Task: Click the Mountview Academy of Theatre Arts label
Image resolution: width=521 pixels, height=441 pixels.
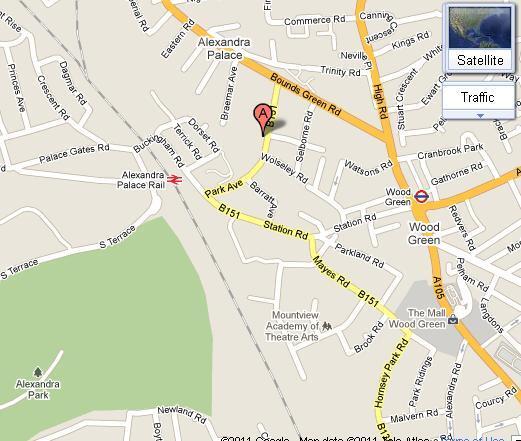Action: [292, 326]
